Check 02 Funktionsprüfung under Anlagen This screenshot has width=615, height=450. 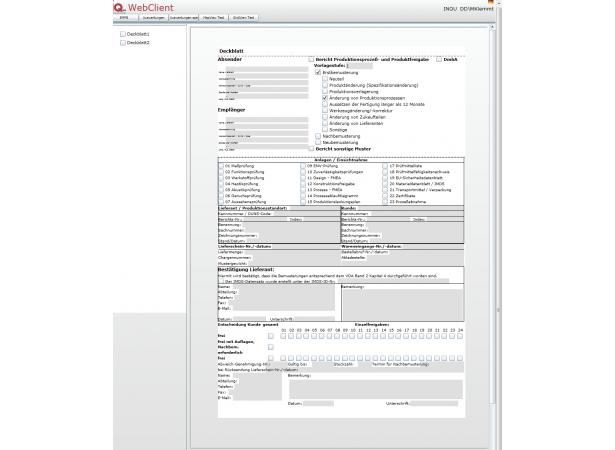pos(221,172)
